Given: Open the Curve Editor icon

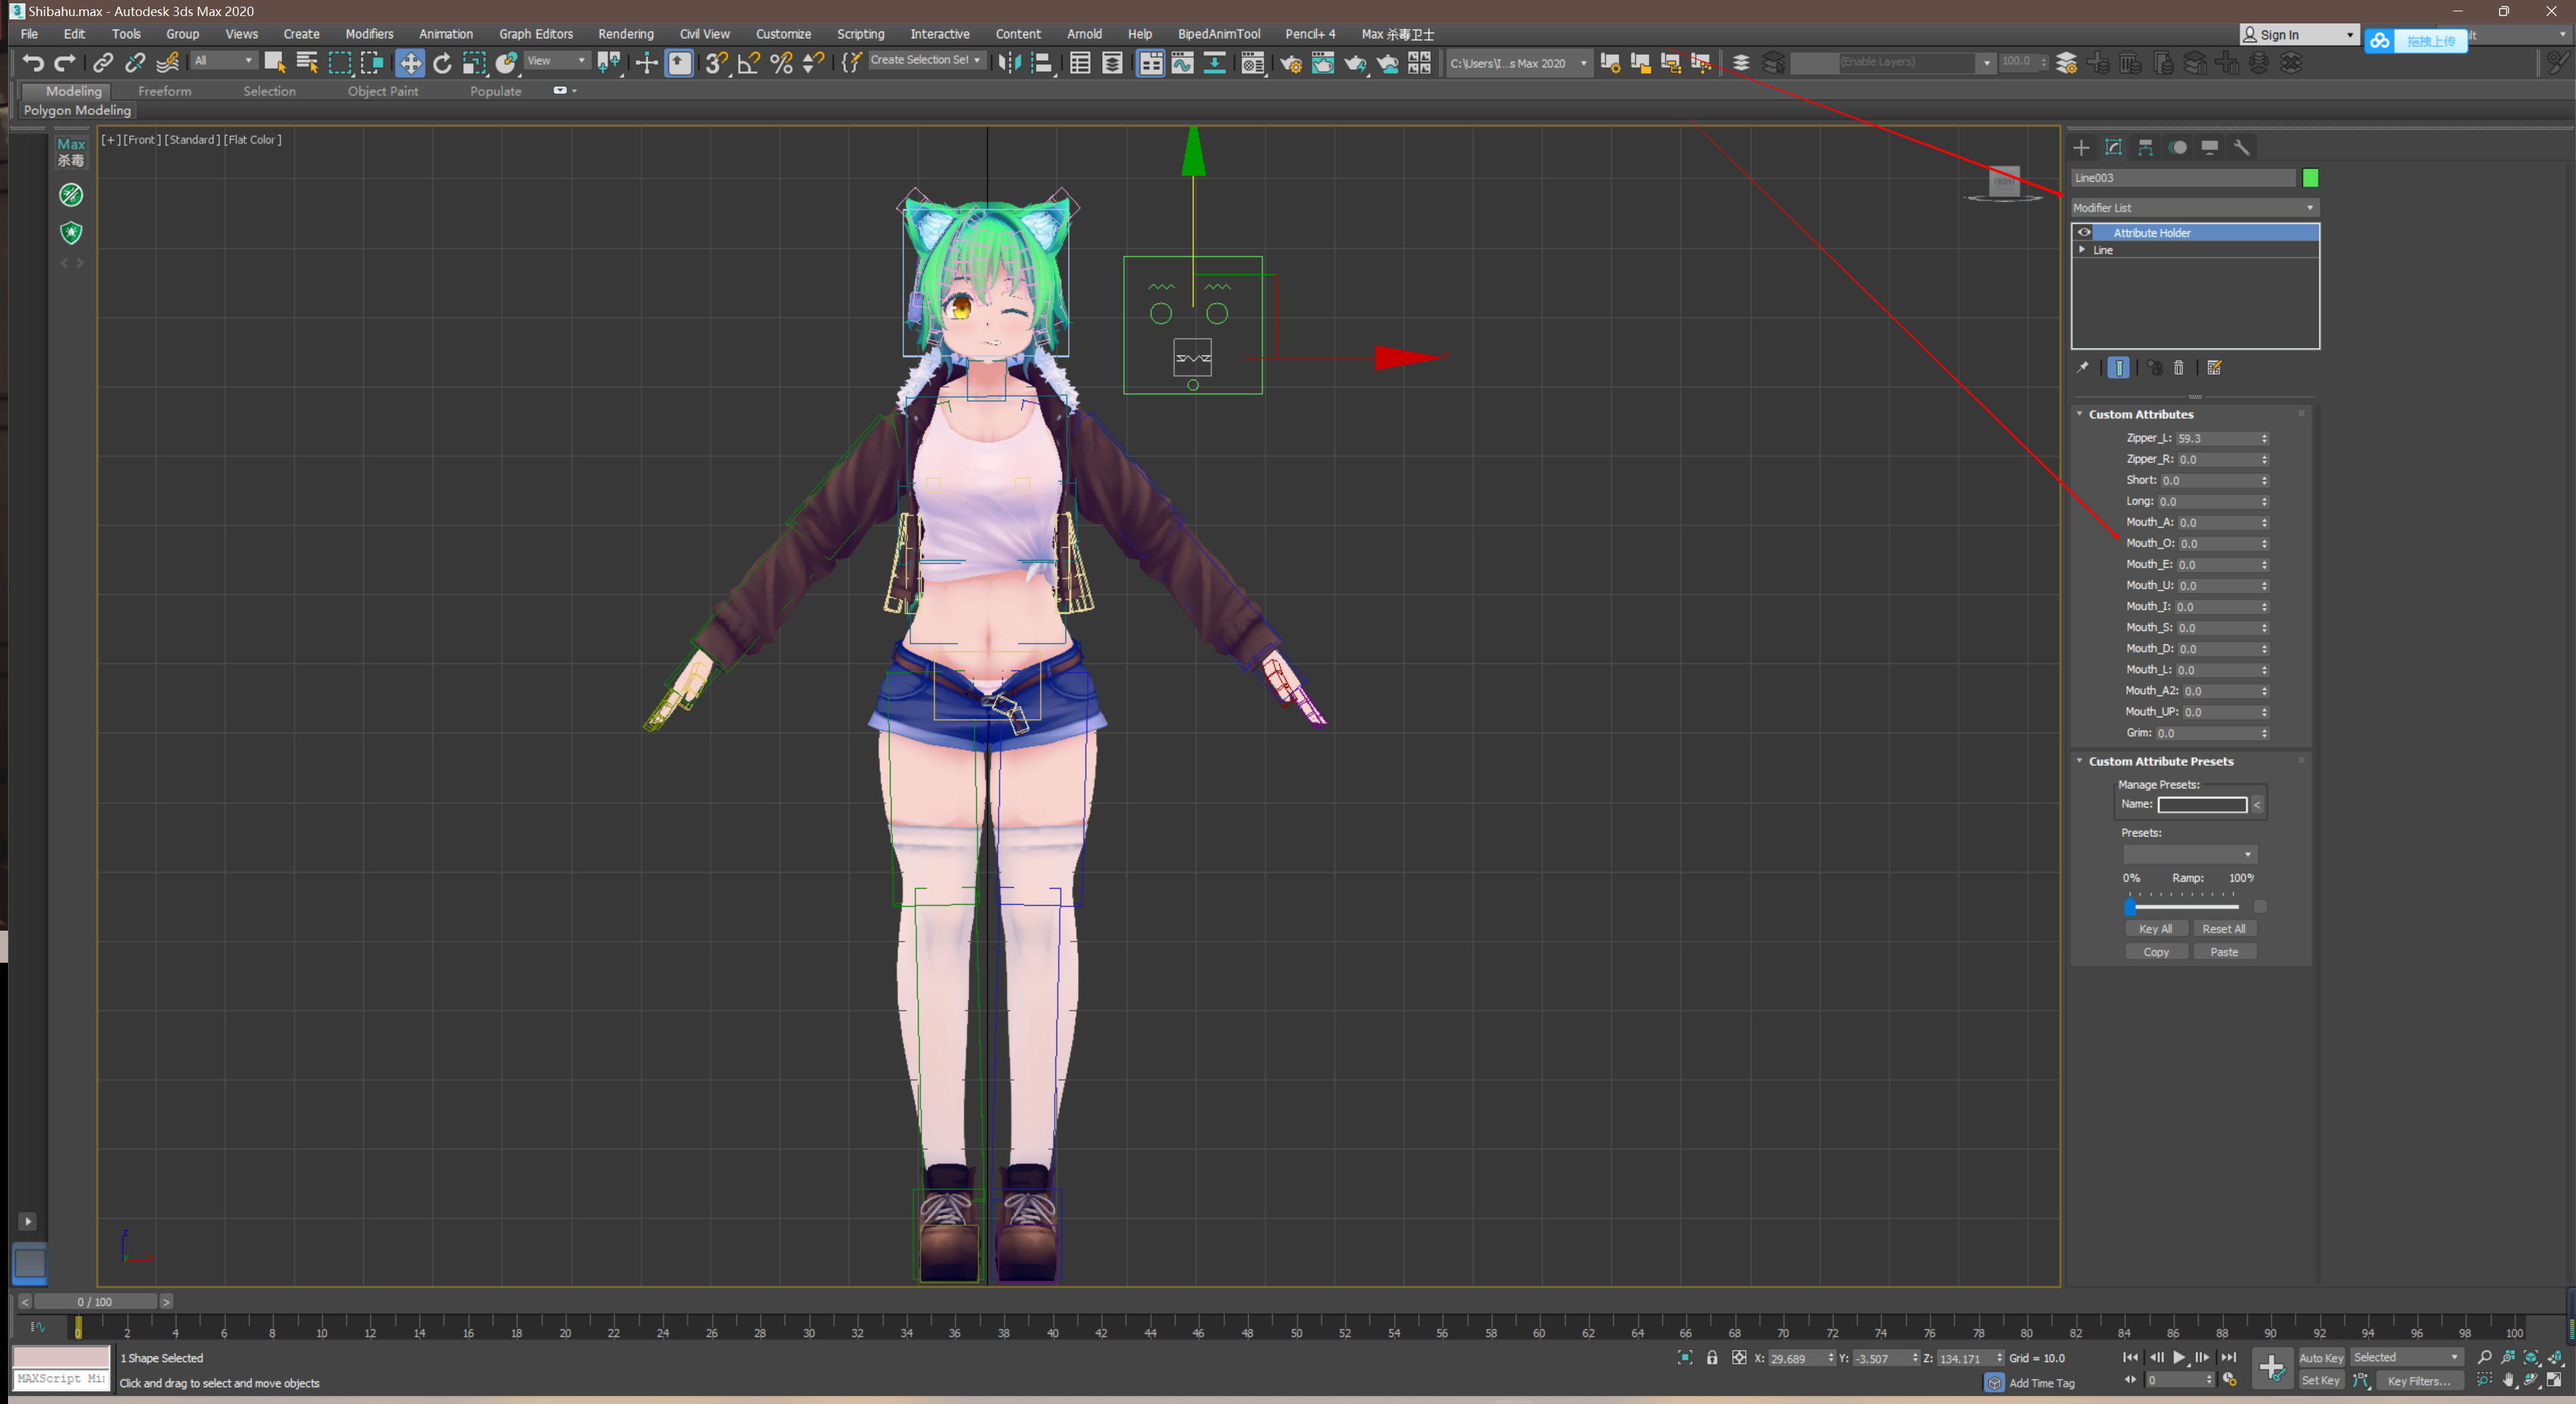Looking at the screenshot, I should (x=1182, y=63).
